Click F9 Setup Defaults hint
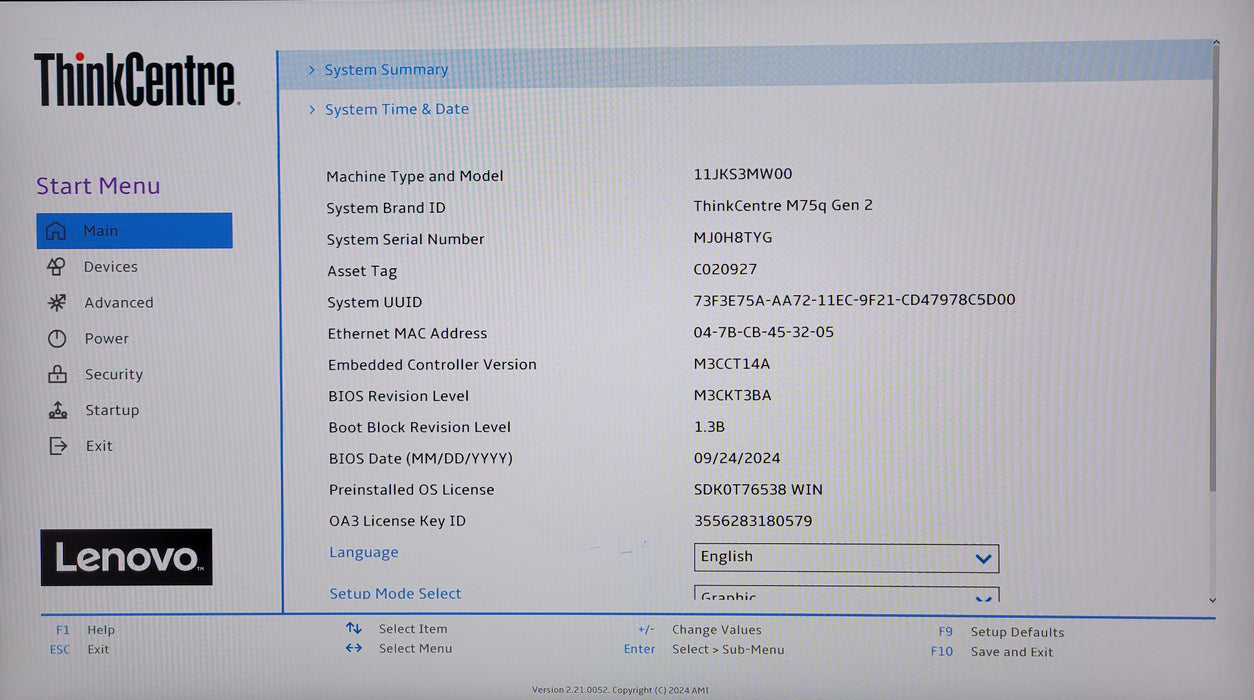The height and width of the screenshot is (700, 1254). [1001, 632]
